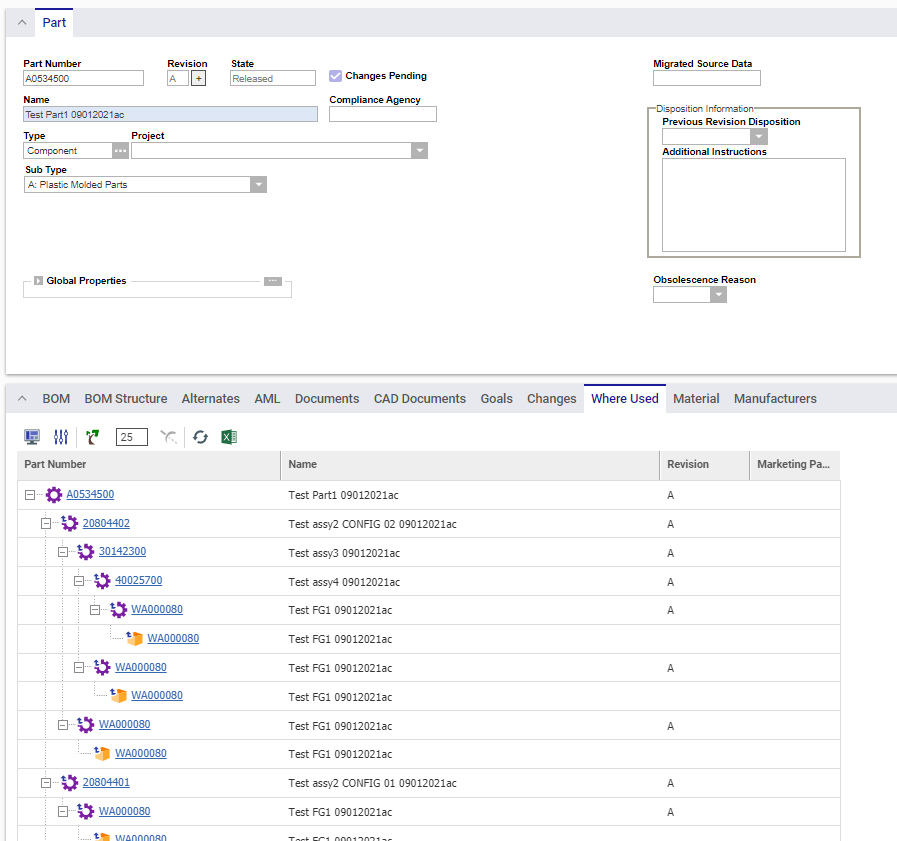The image size is (897, 841).
Task: Open the Sub Type dropdown
Action: 258,185
